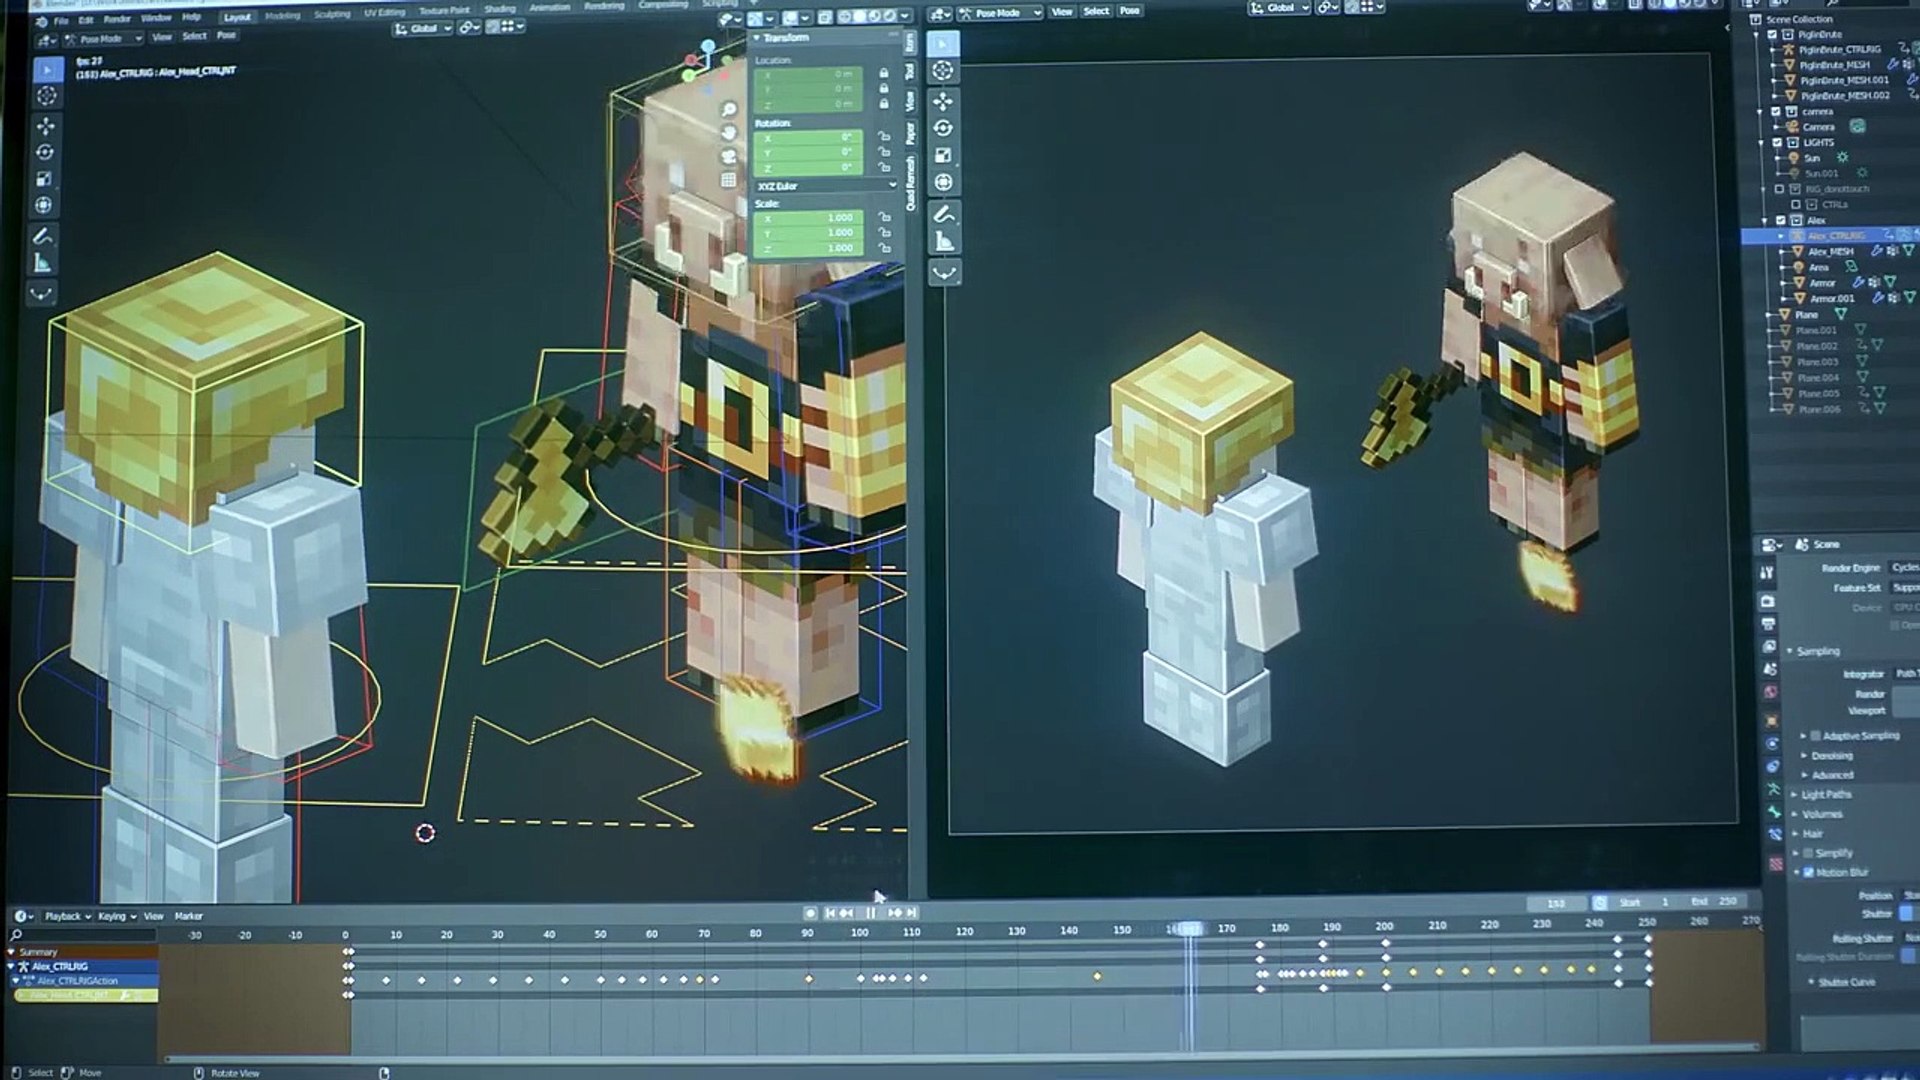Select Alex_MESH in the outliner
This screenshot has width=1920, height=1080.
coord(1831,252)
